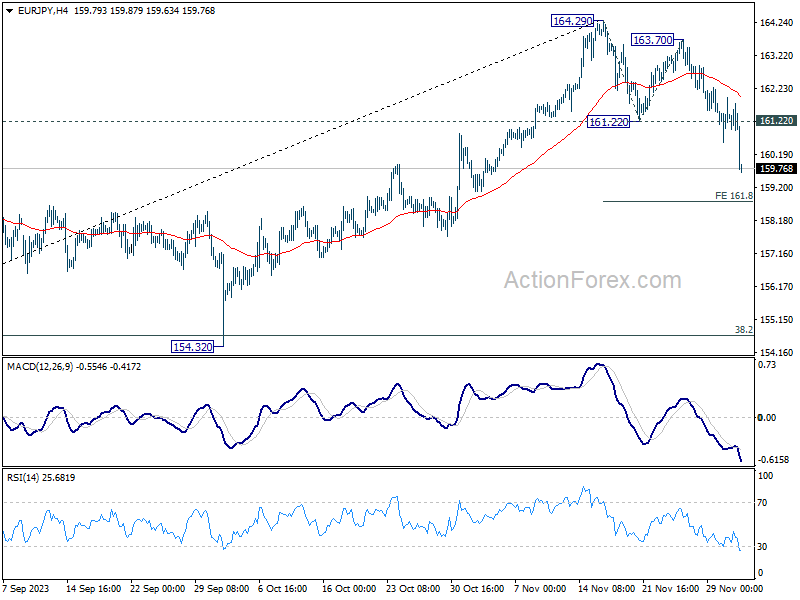Click the 6 Oct 16:00 time label
The image size is (800, 600).
point(283,589)
